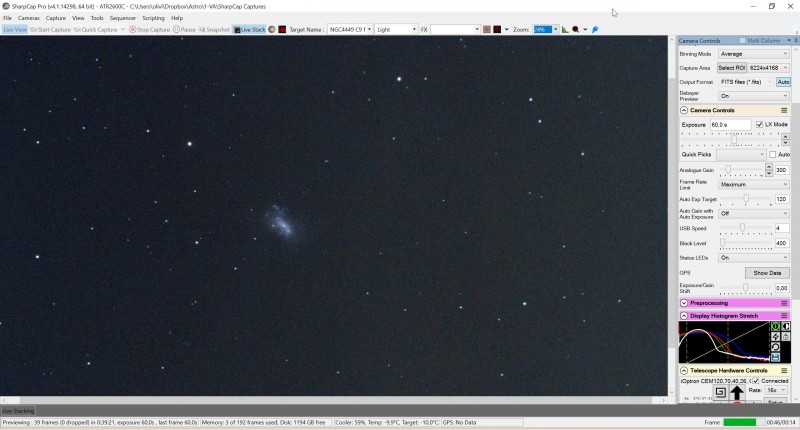Open the Cameras menu
The image size is (800, 430).
(29, 18)
